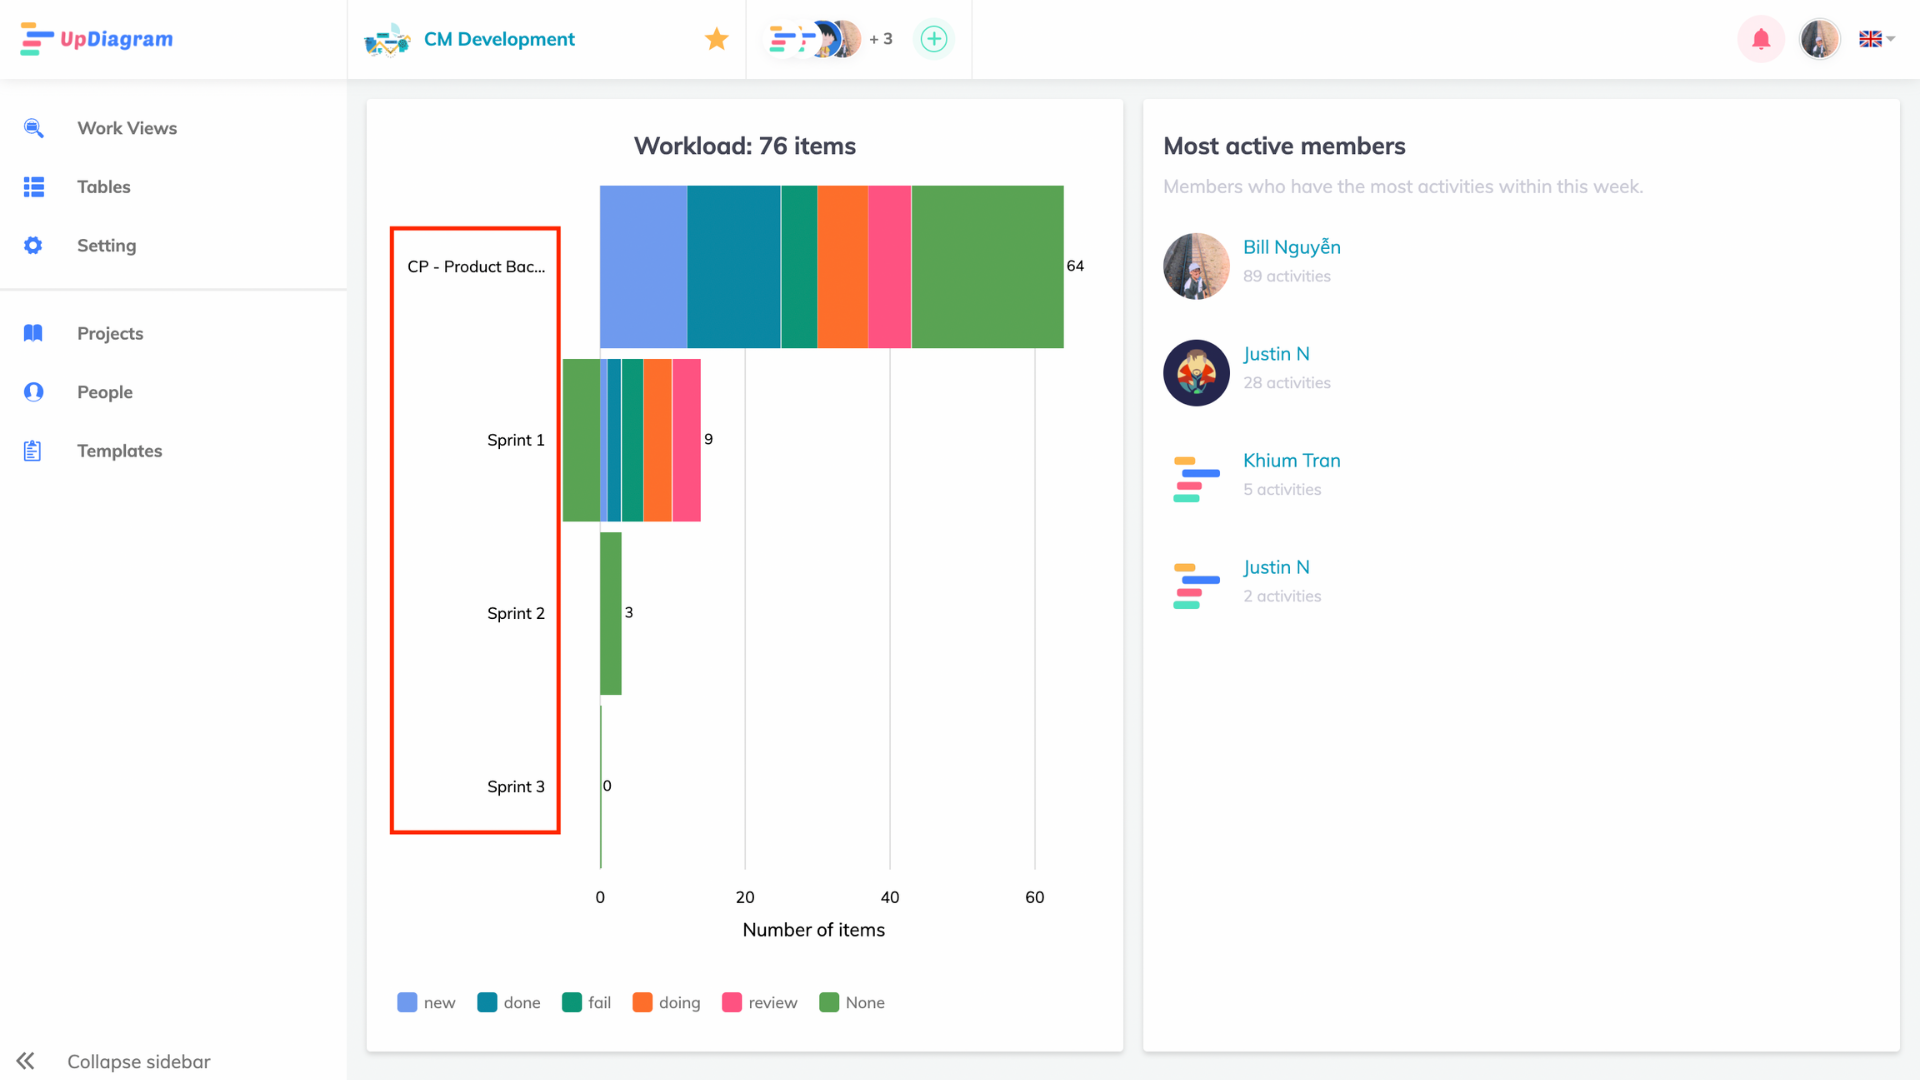
Task: Click the CM Development star favorite icon
Action: [x=717, y=40]
